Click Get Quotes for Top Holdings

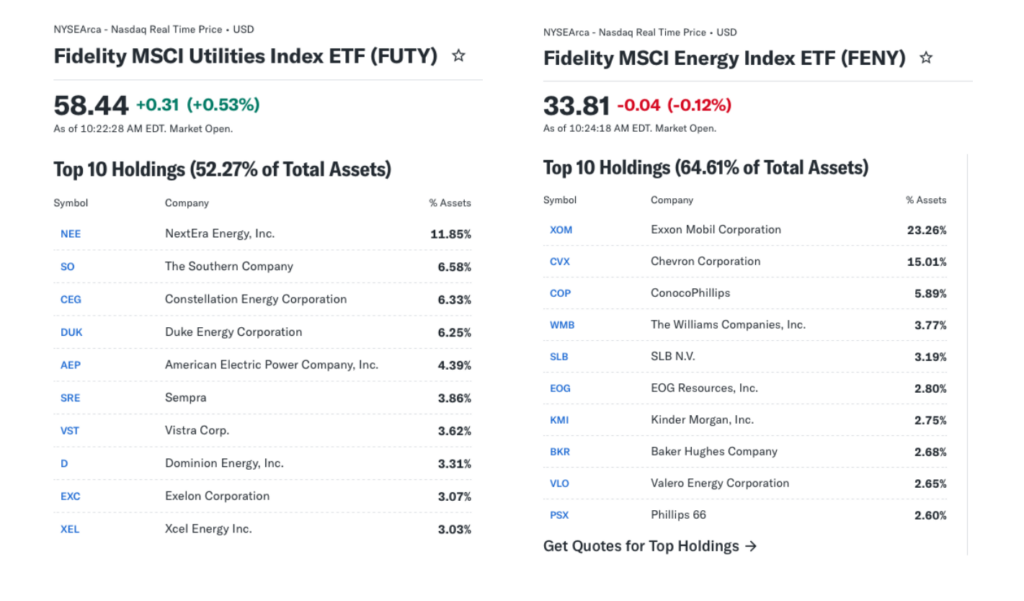pyautogui.click(x=650, y=546)
